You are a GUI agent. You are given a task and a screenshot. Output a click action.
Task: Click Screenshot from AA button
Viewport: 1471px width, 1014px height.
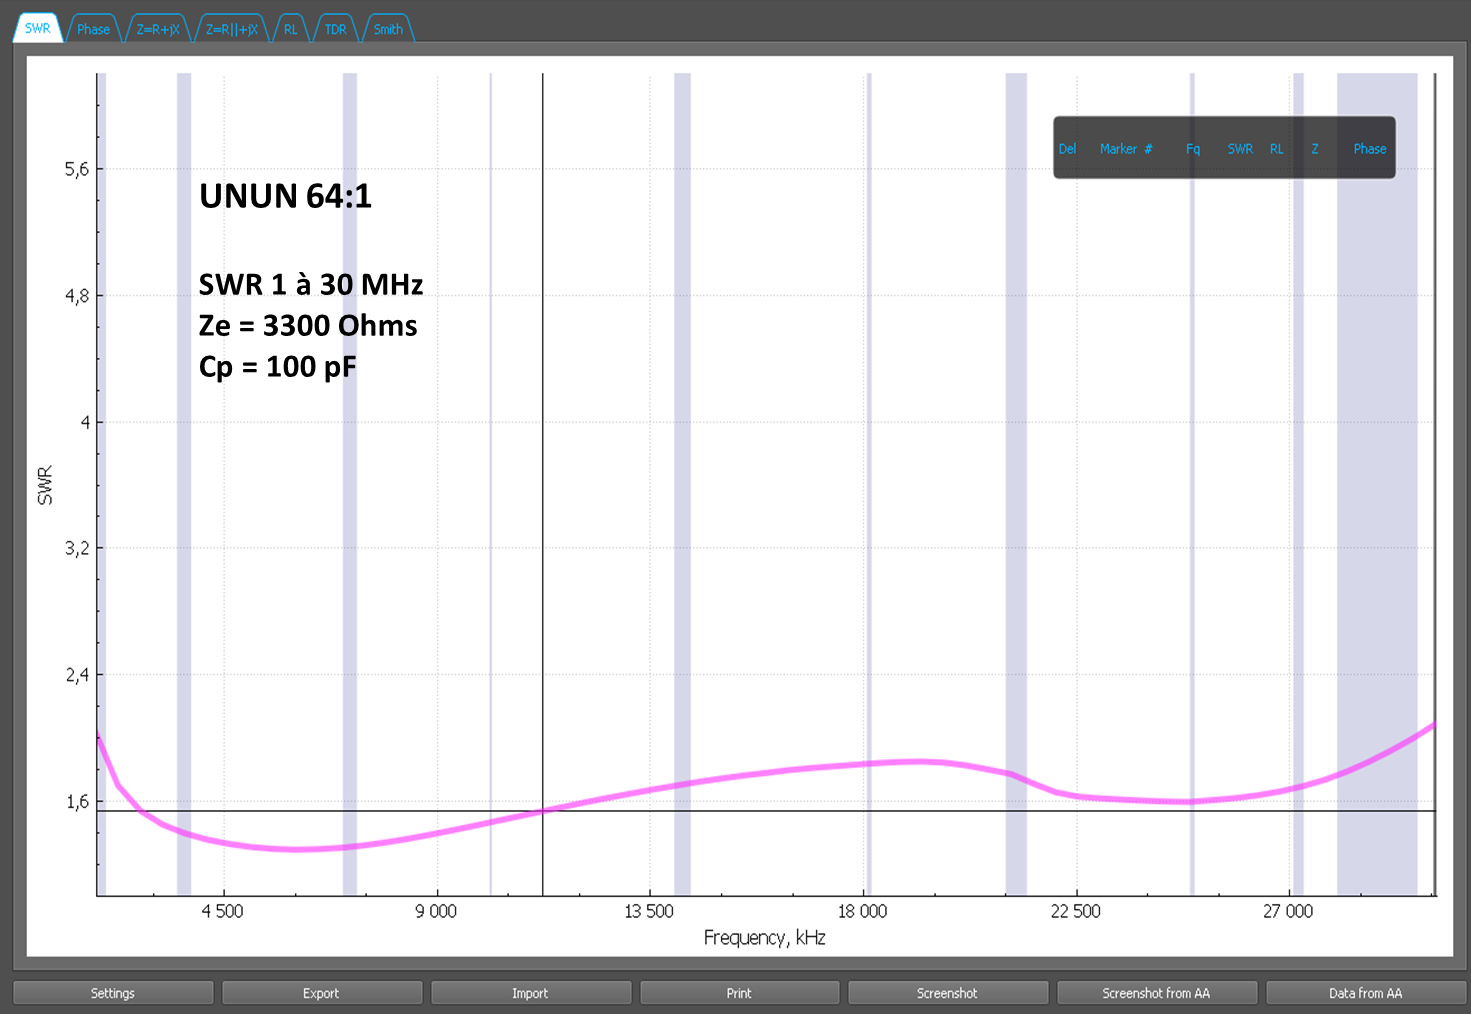pos(1156,993)
